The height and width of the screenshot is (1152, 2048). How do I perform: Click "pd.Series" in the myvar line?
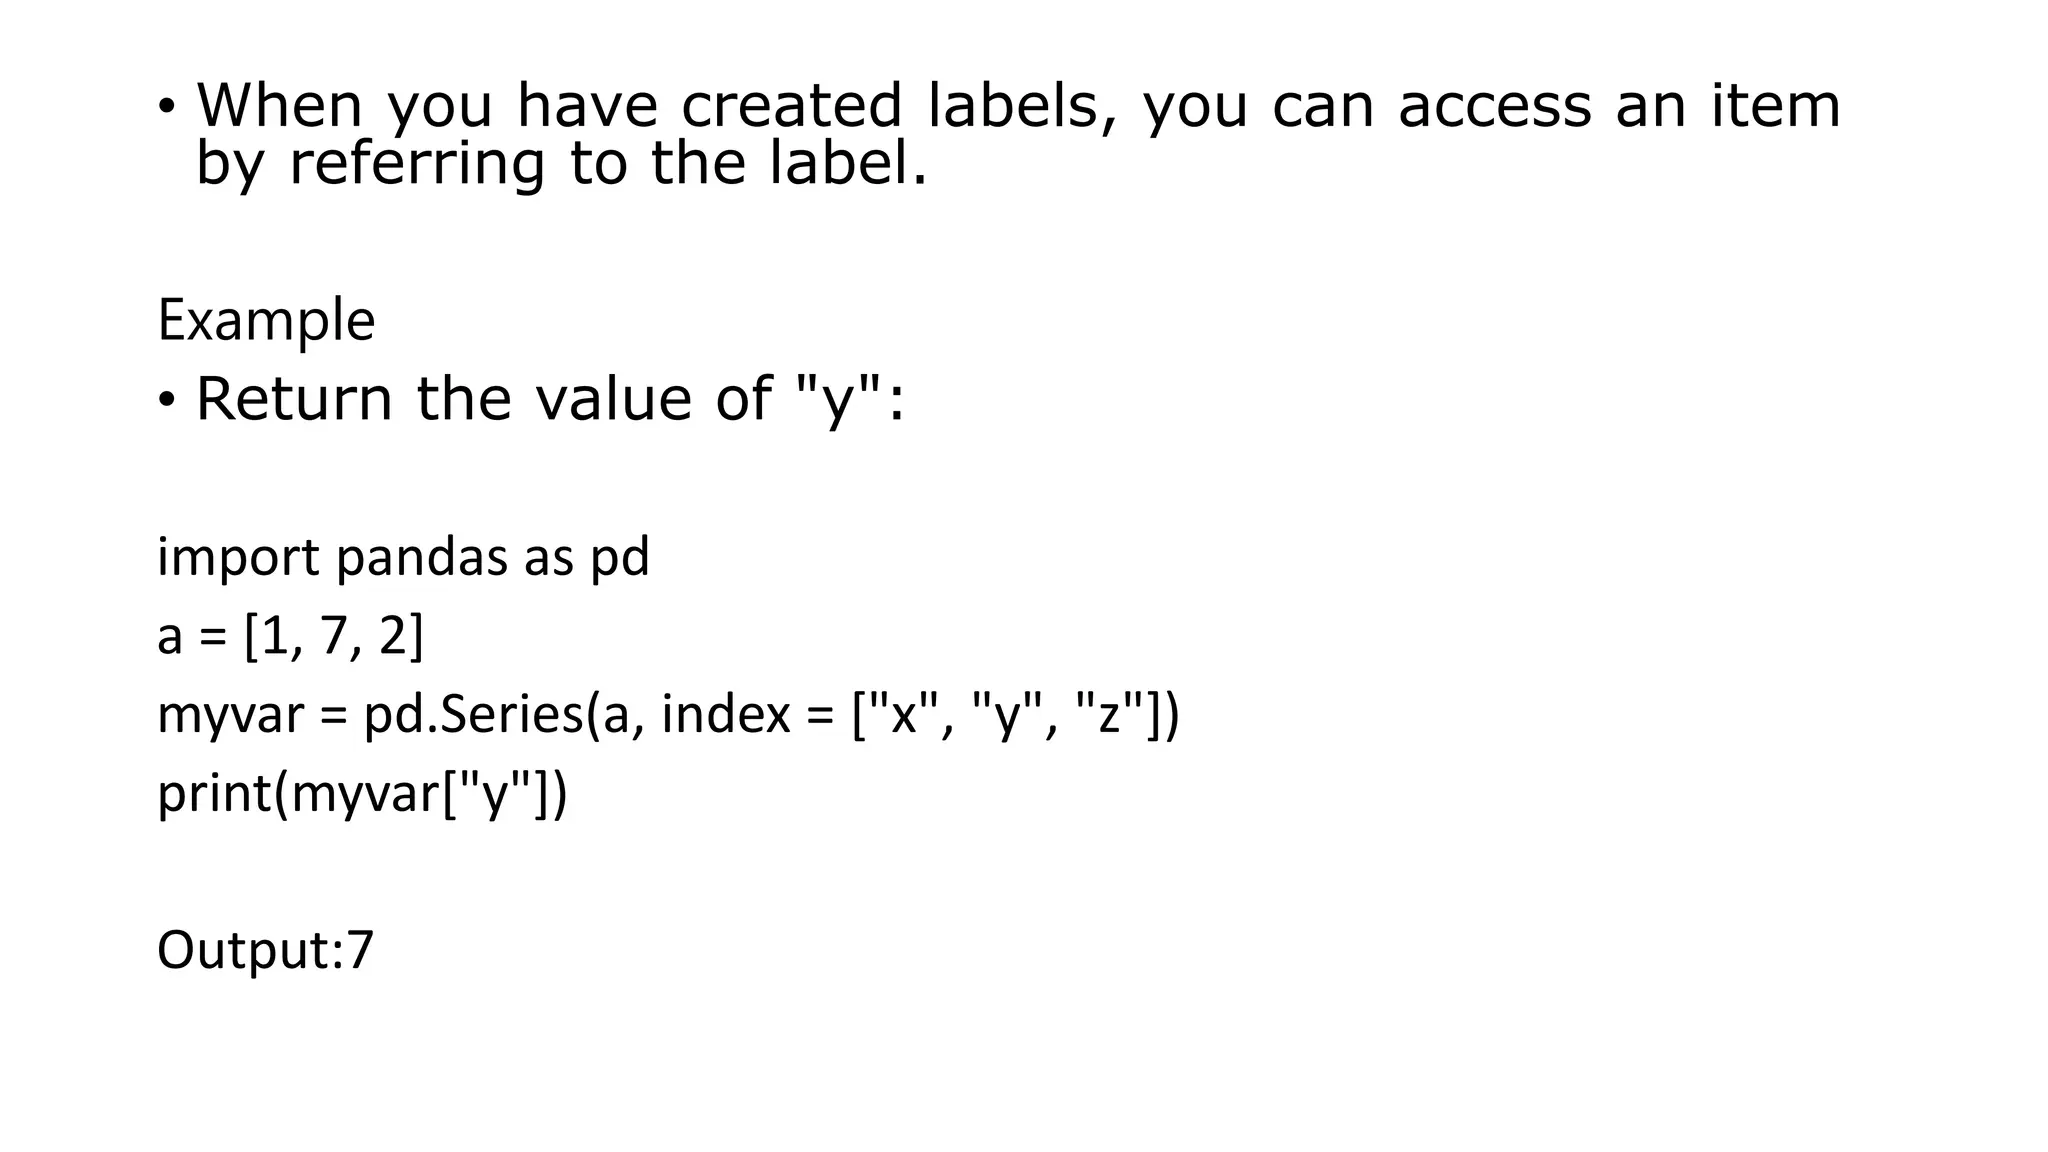click(473, 715)
